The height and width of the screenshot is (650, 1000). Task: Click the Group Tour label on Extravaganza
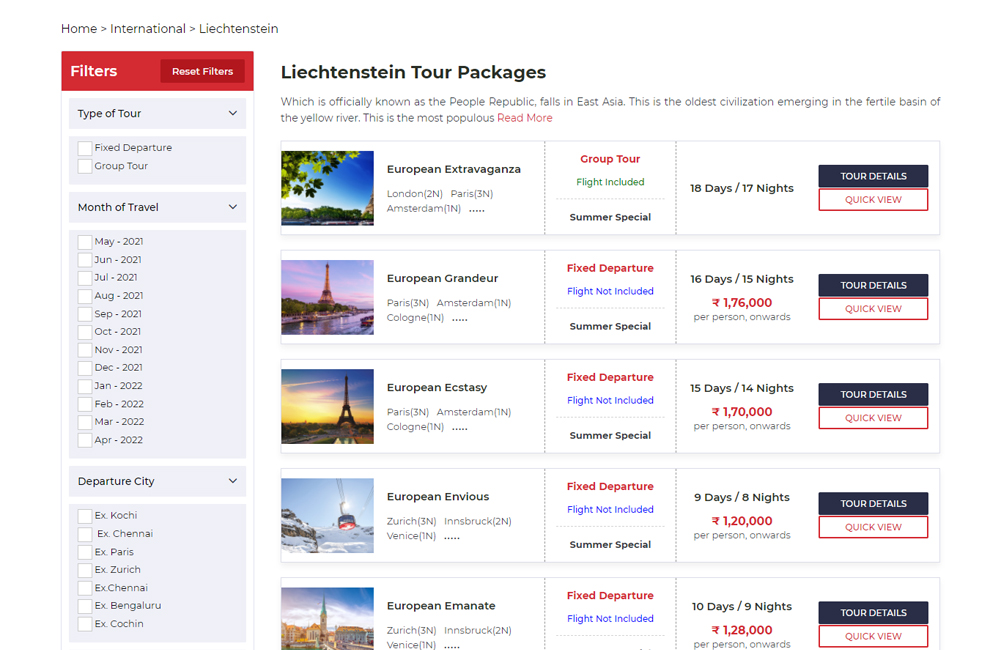610,159
